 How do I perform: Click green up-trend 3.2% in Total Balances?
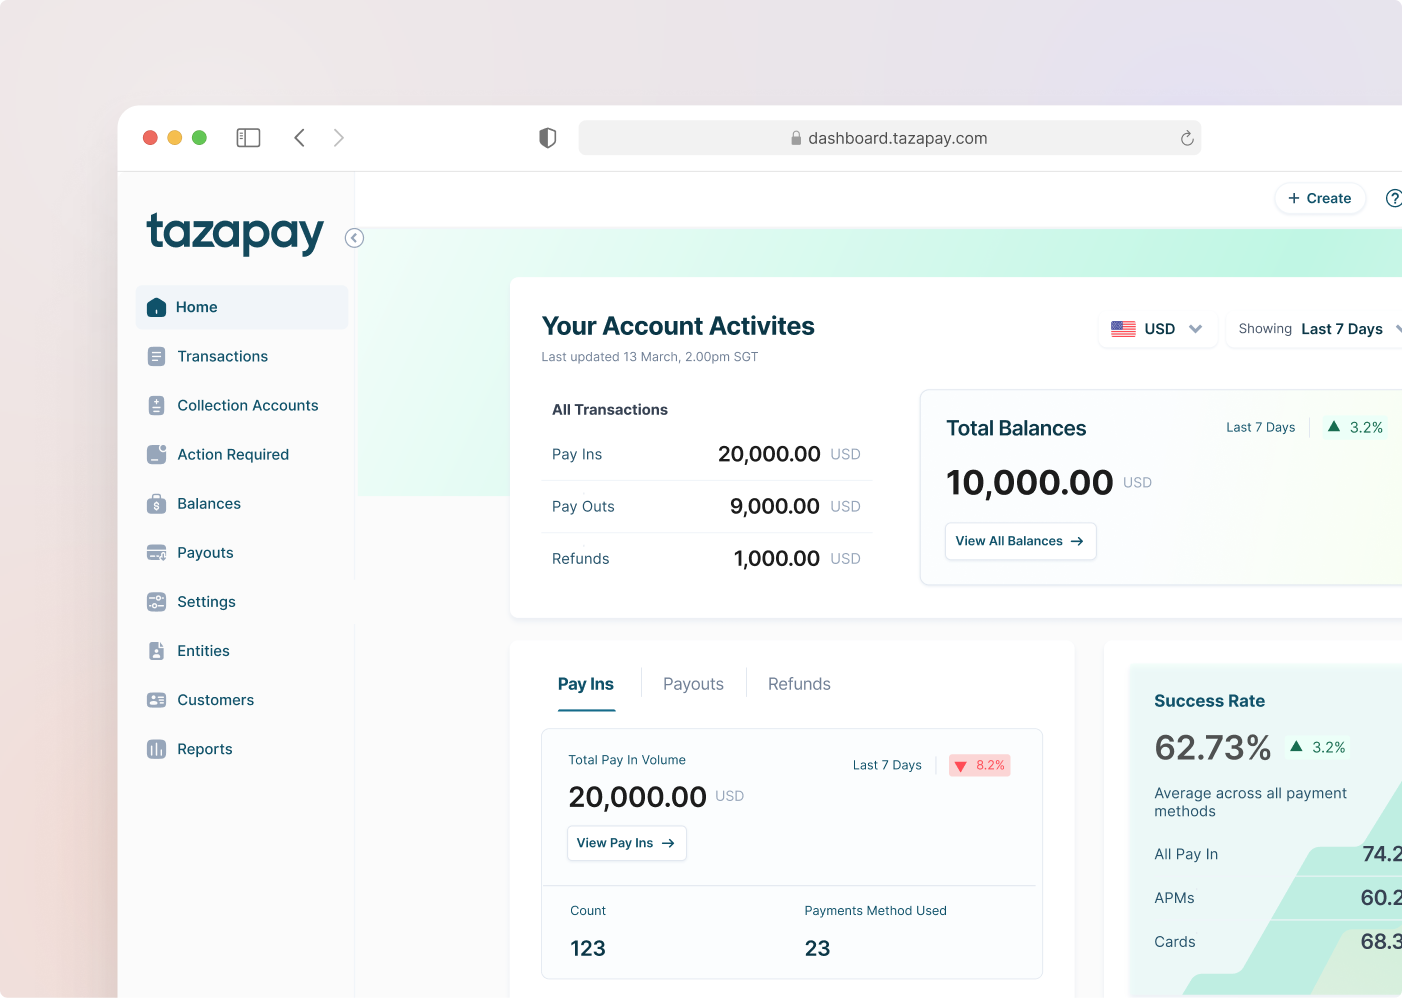(1355, 427)
